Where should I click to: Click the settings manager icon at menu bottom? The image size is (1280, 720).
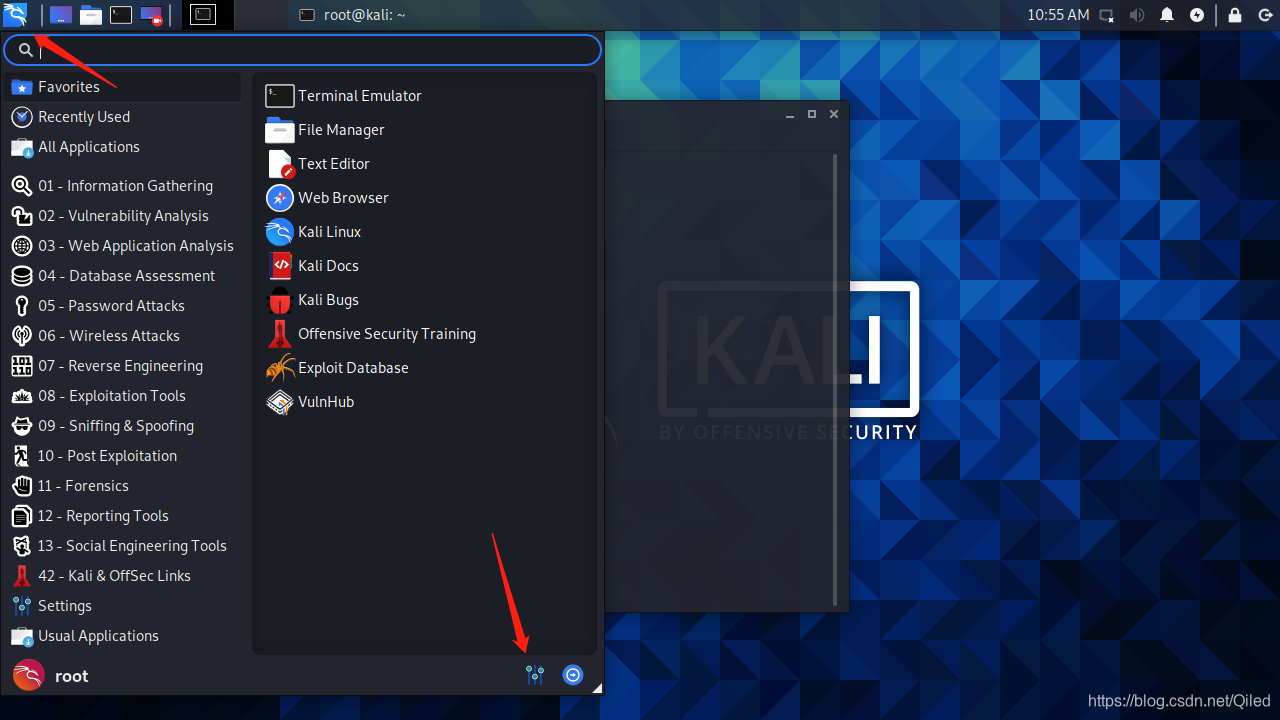click(535, 675)
